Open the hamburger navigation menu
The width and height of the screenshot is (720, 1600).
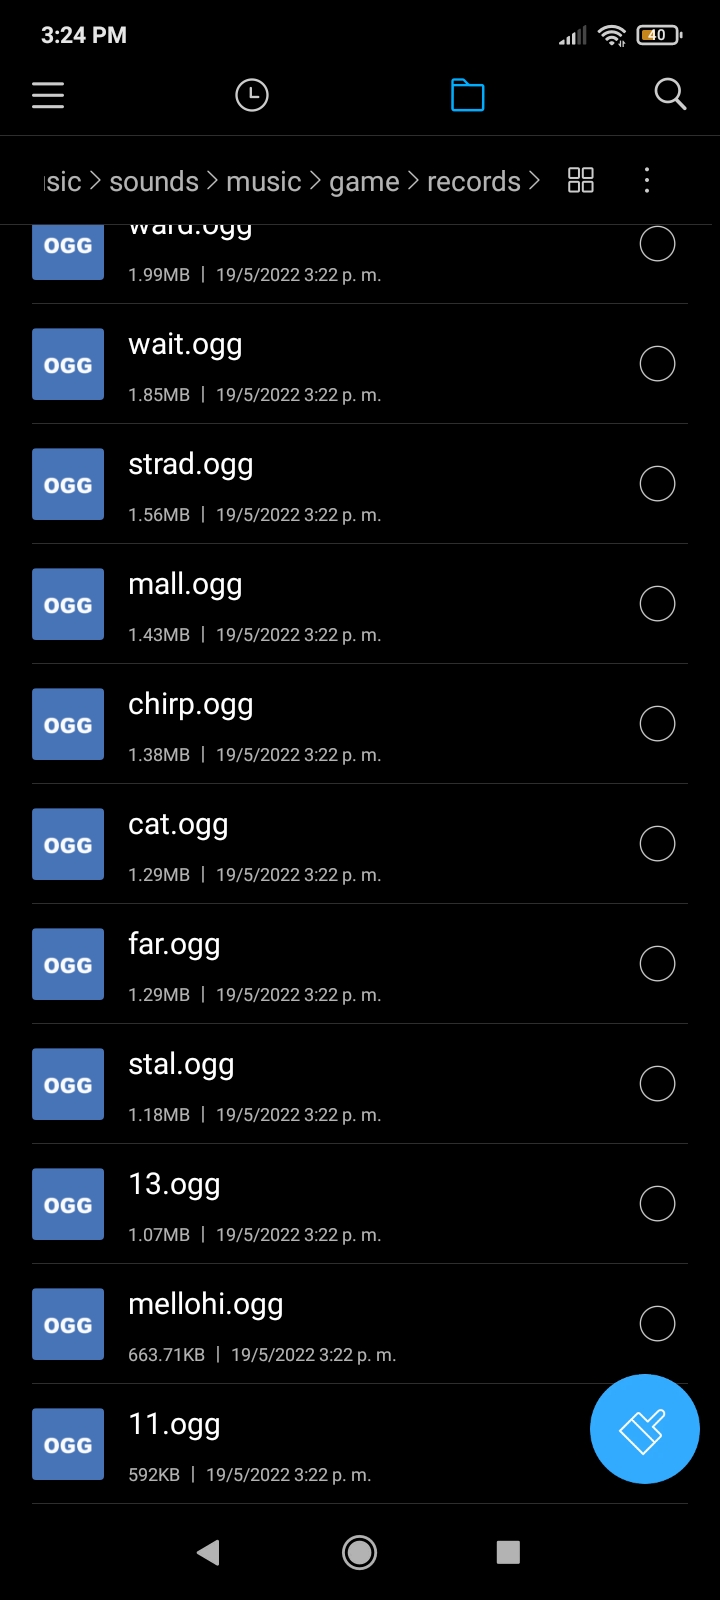pyautogui.click(x=48, y=95)
